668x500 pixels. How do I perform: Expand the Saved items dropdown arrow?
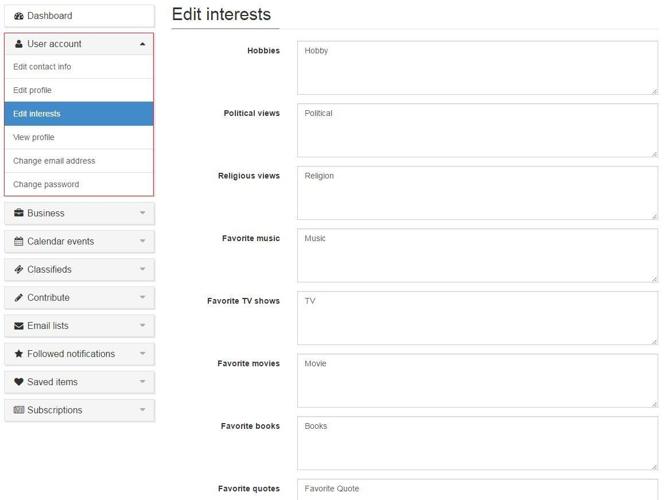click(142, 381)
